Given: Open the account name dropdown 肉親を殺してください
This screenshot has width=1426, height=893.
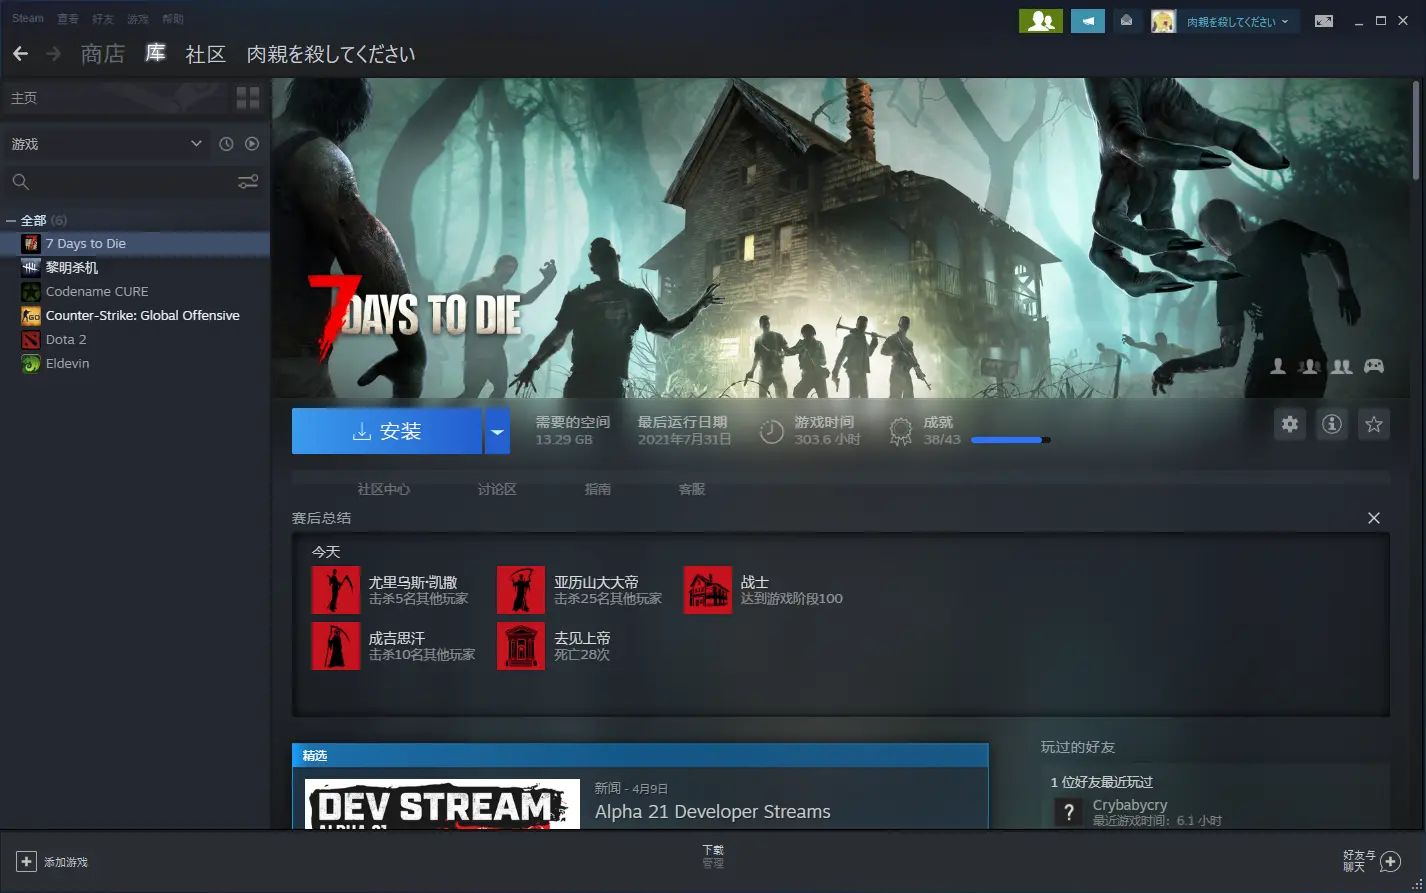Looking at the screenshot, I should (1238, 21).
